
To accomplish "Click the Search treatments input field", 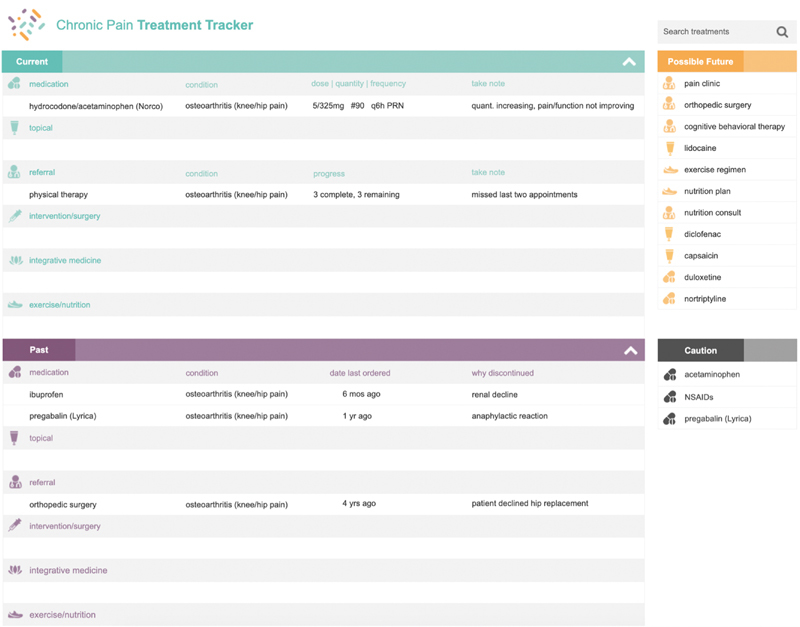I will [x=714, y=32].
